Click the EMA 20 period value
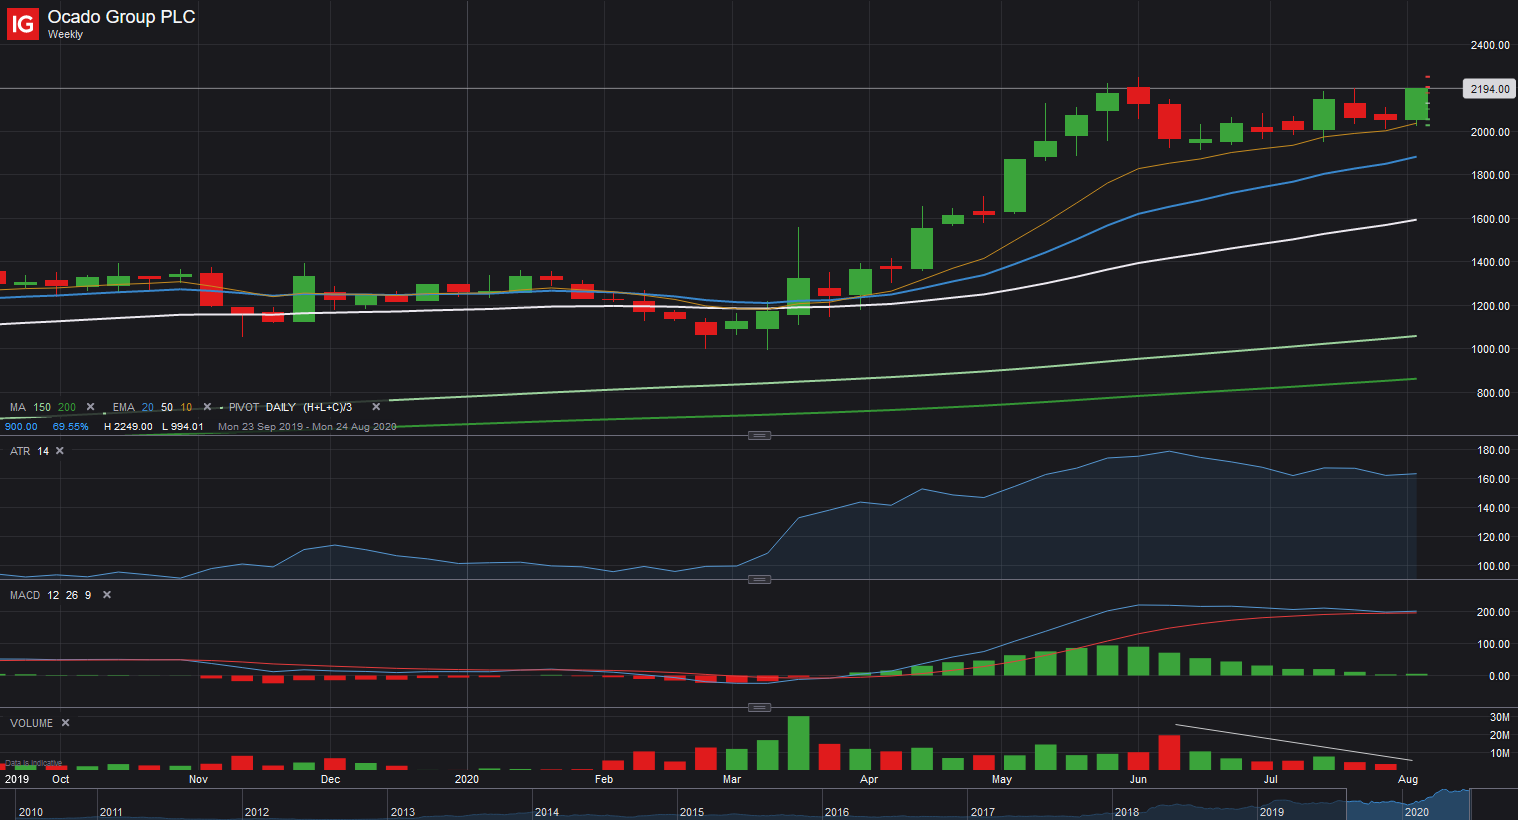 click(x=148, y=407)
